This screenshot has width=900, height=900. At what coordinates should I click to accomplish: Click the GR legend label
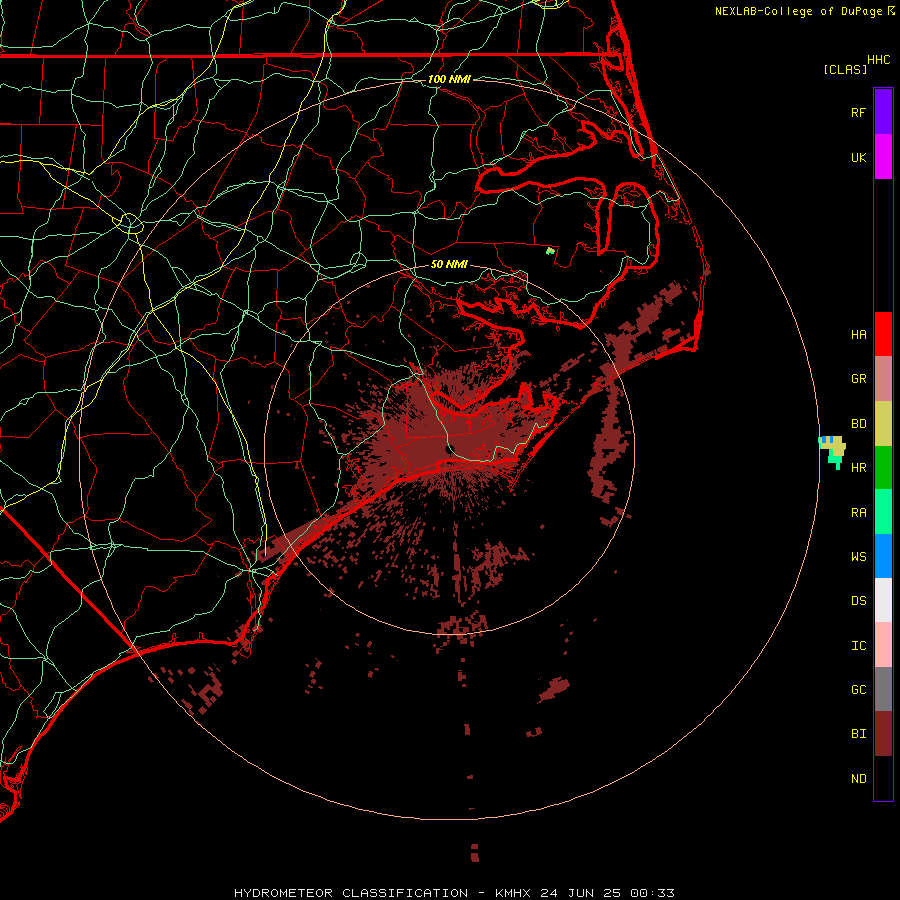point(858,379)
